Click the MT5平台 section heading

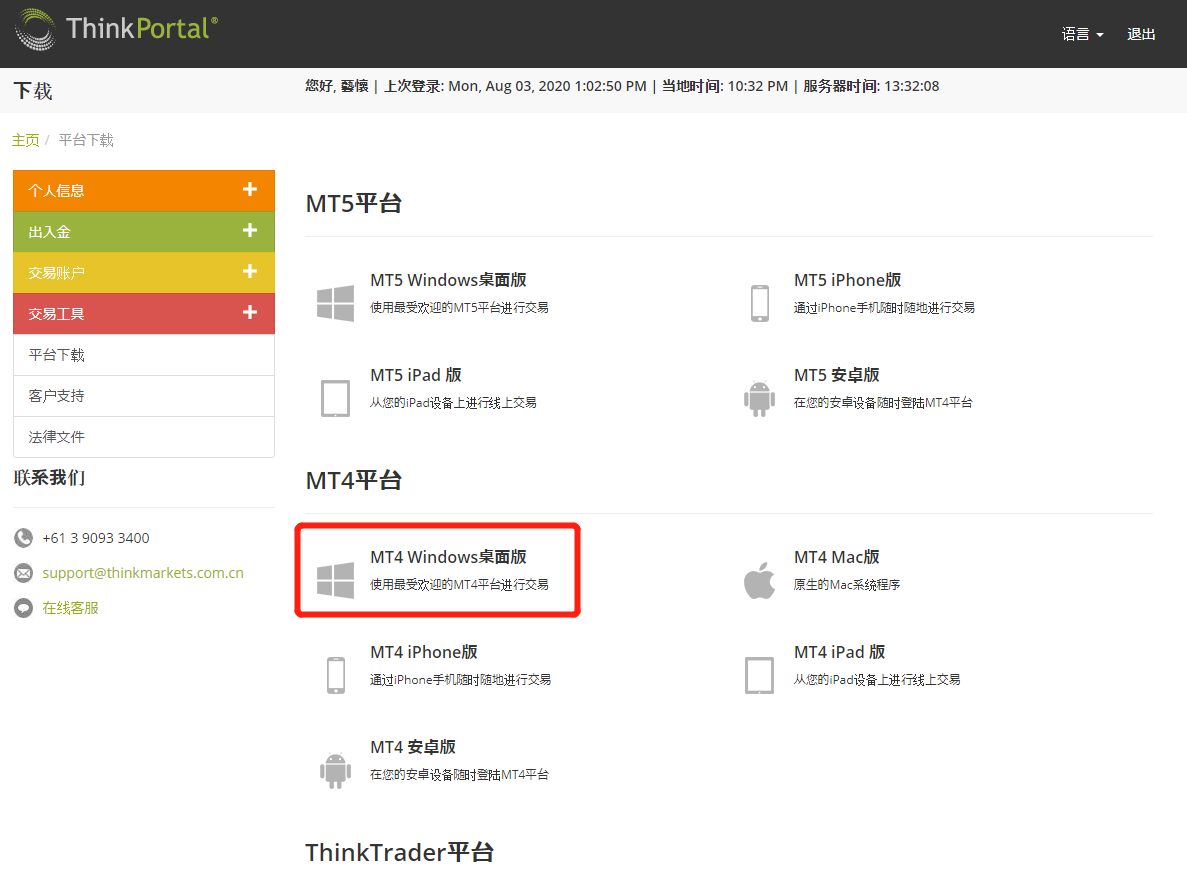tap(354, 204)
